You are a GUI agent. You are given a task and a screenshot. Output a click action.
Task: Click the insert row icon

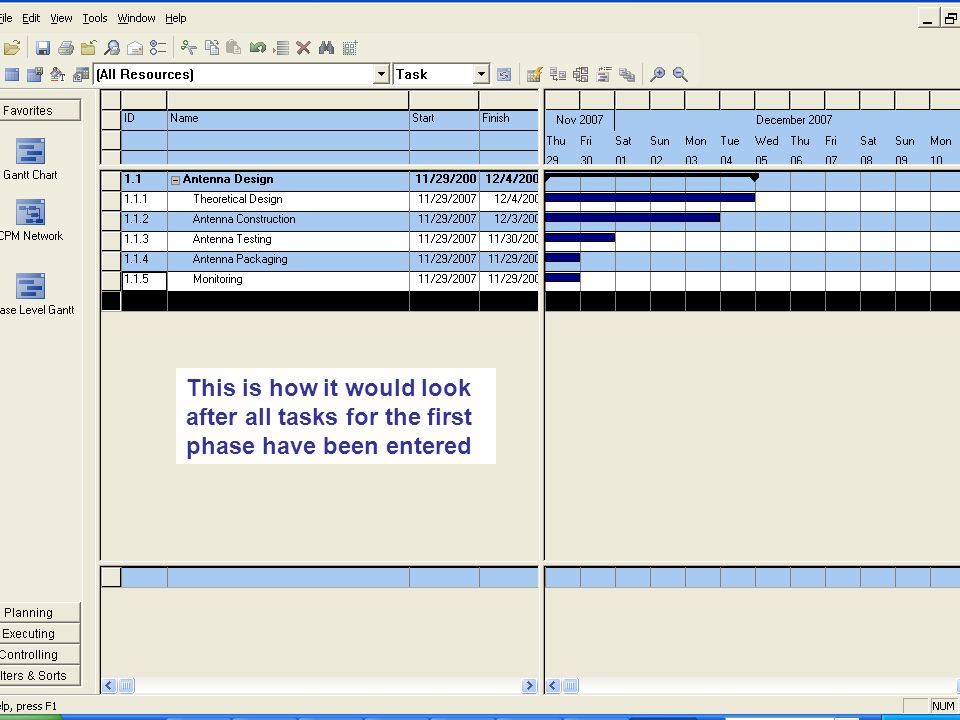tap(281, 48)
